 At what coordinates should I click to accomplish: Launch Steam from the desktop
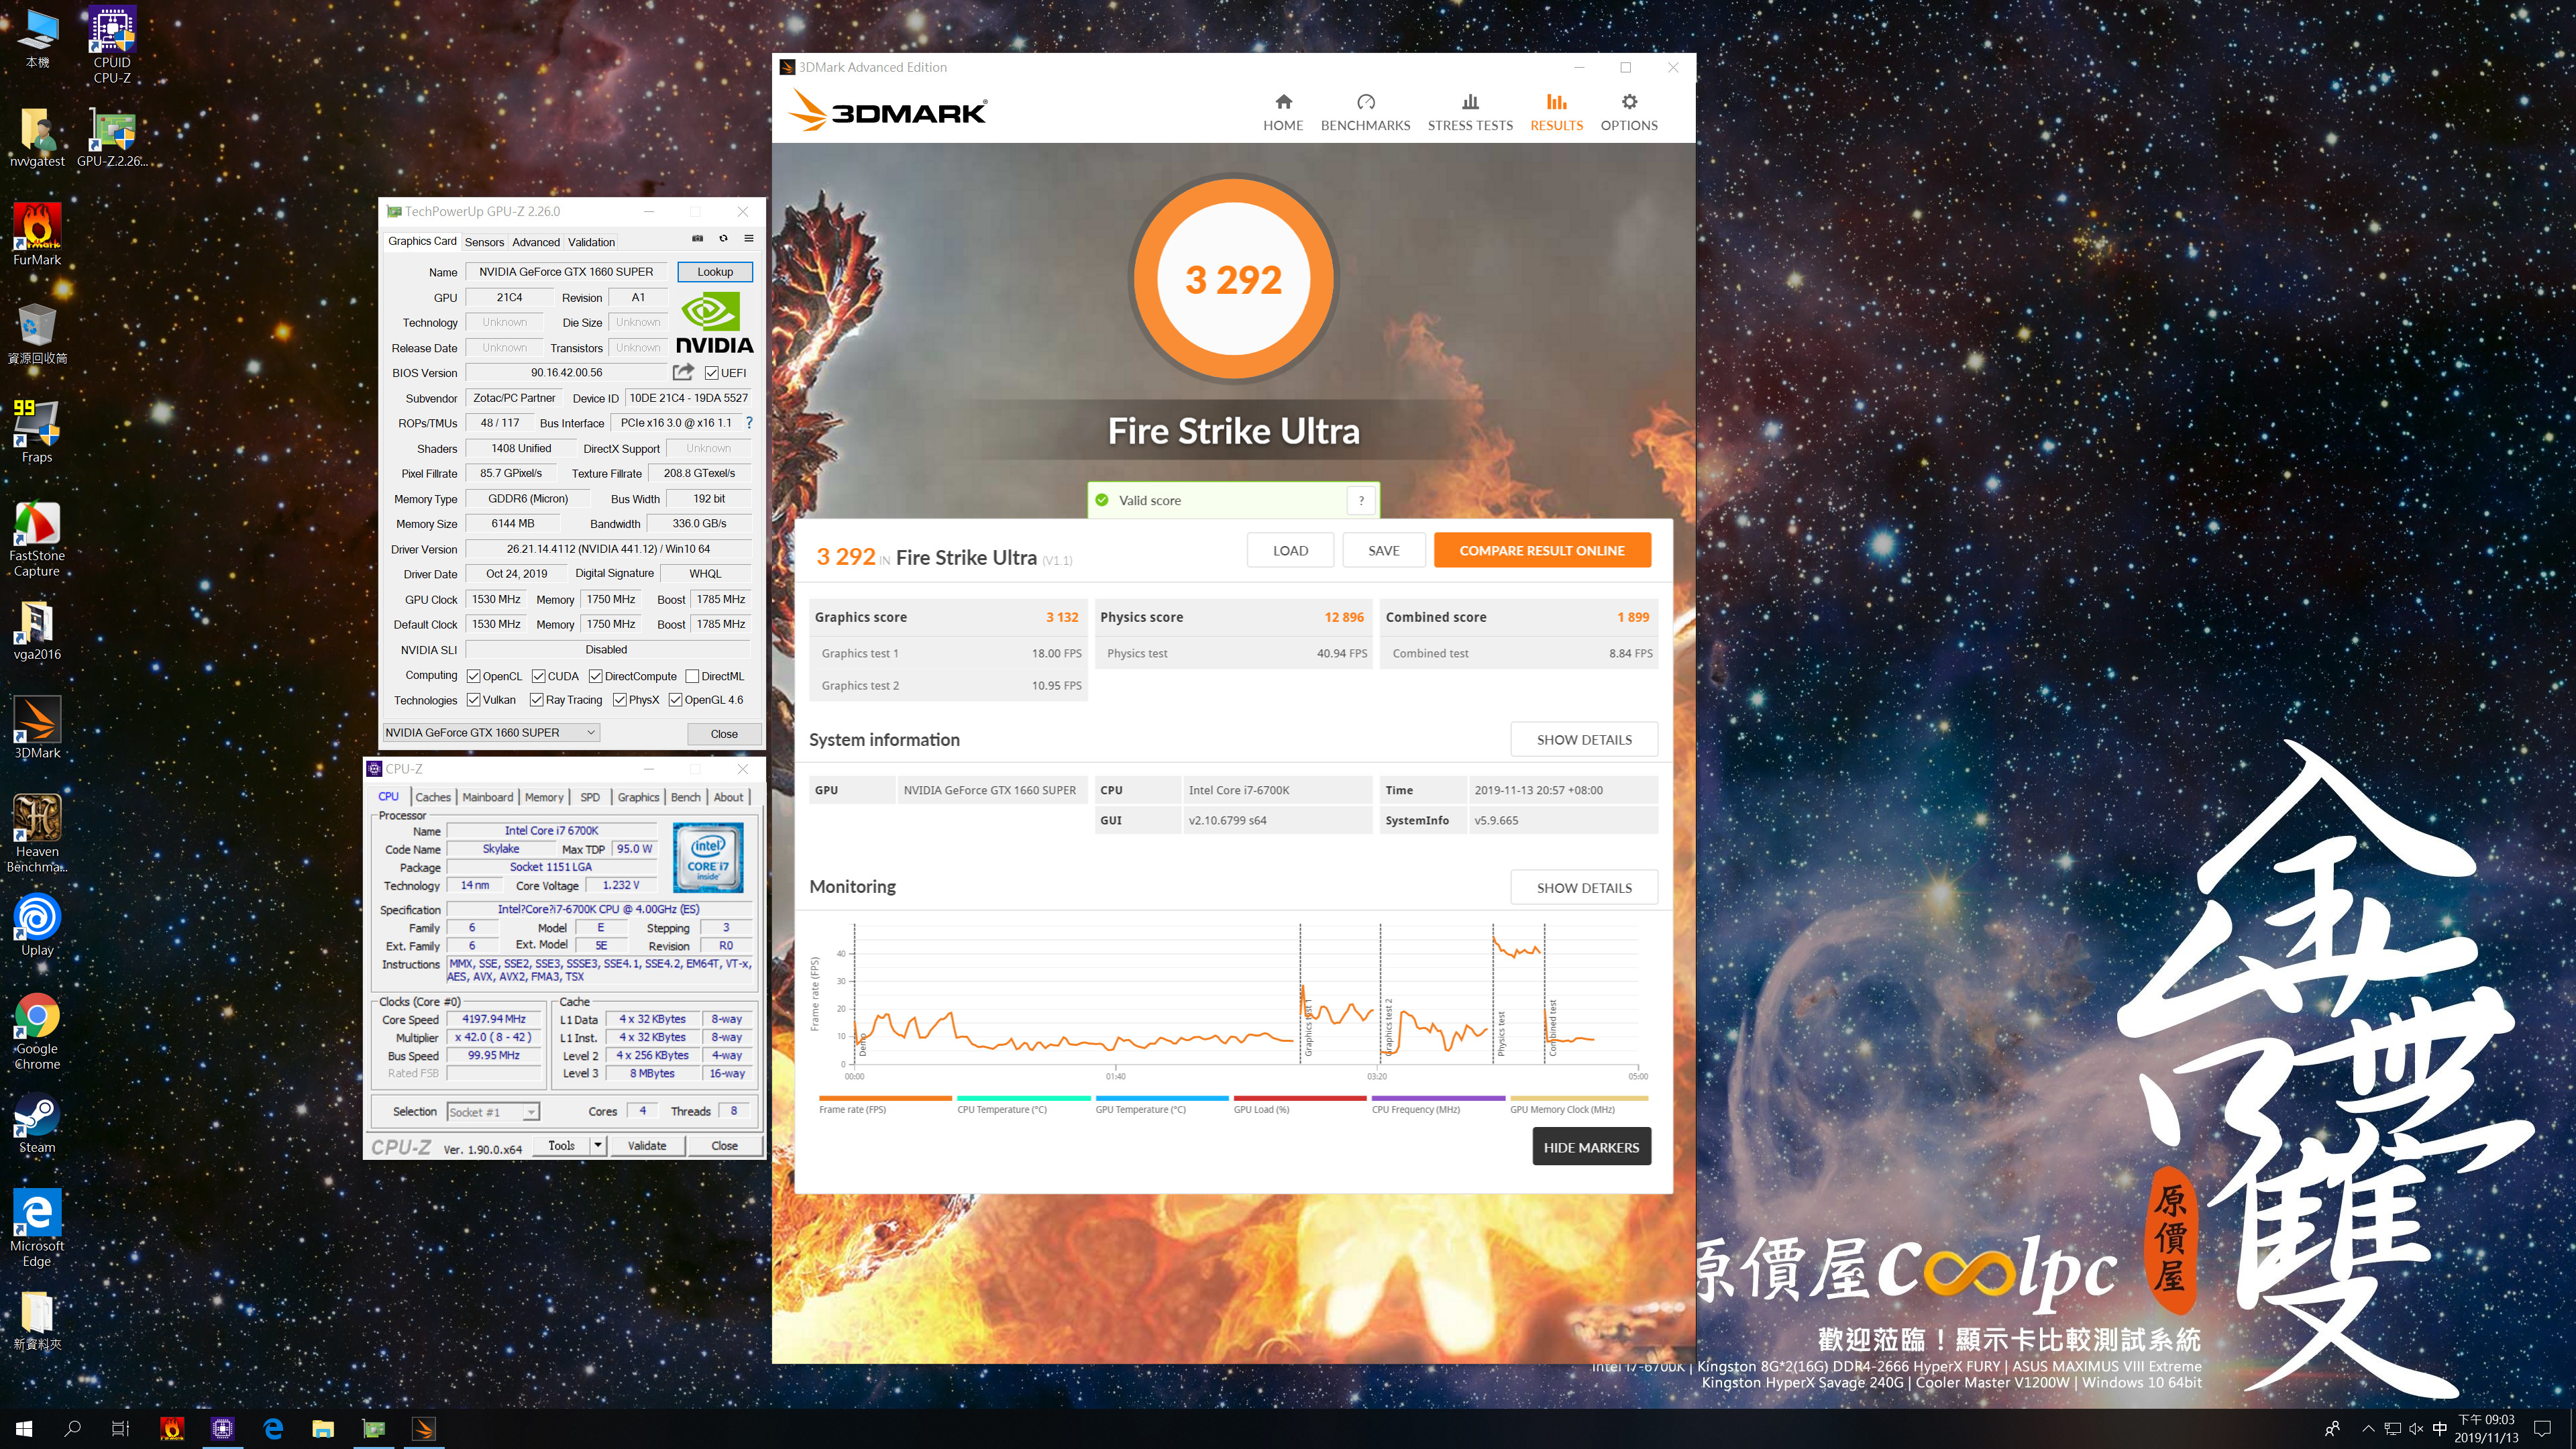(37, 1122)
